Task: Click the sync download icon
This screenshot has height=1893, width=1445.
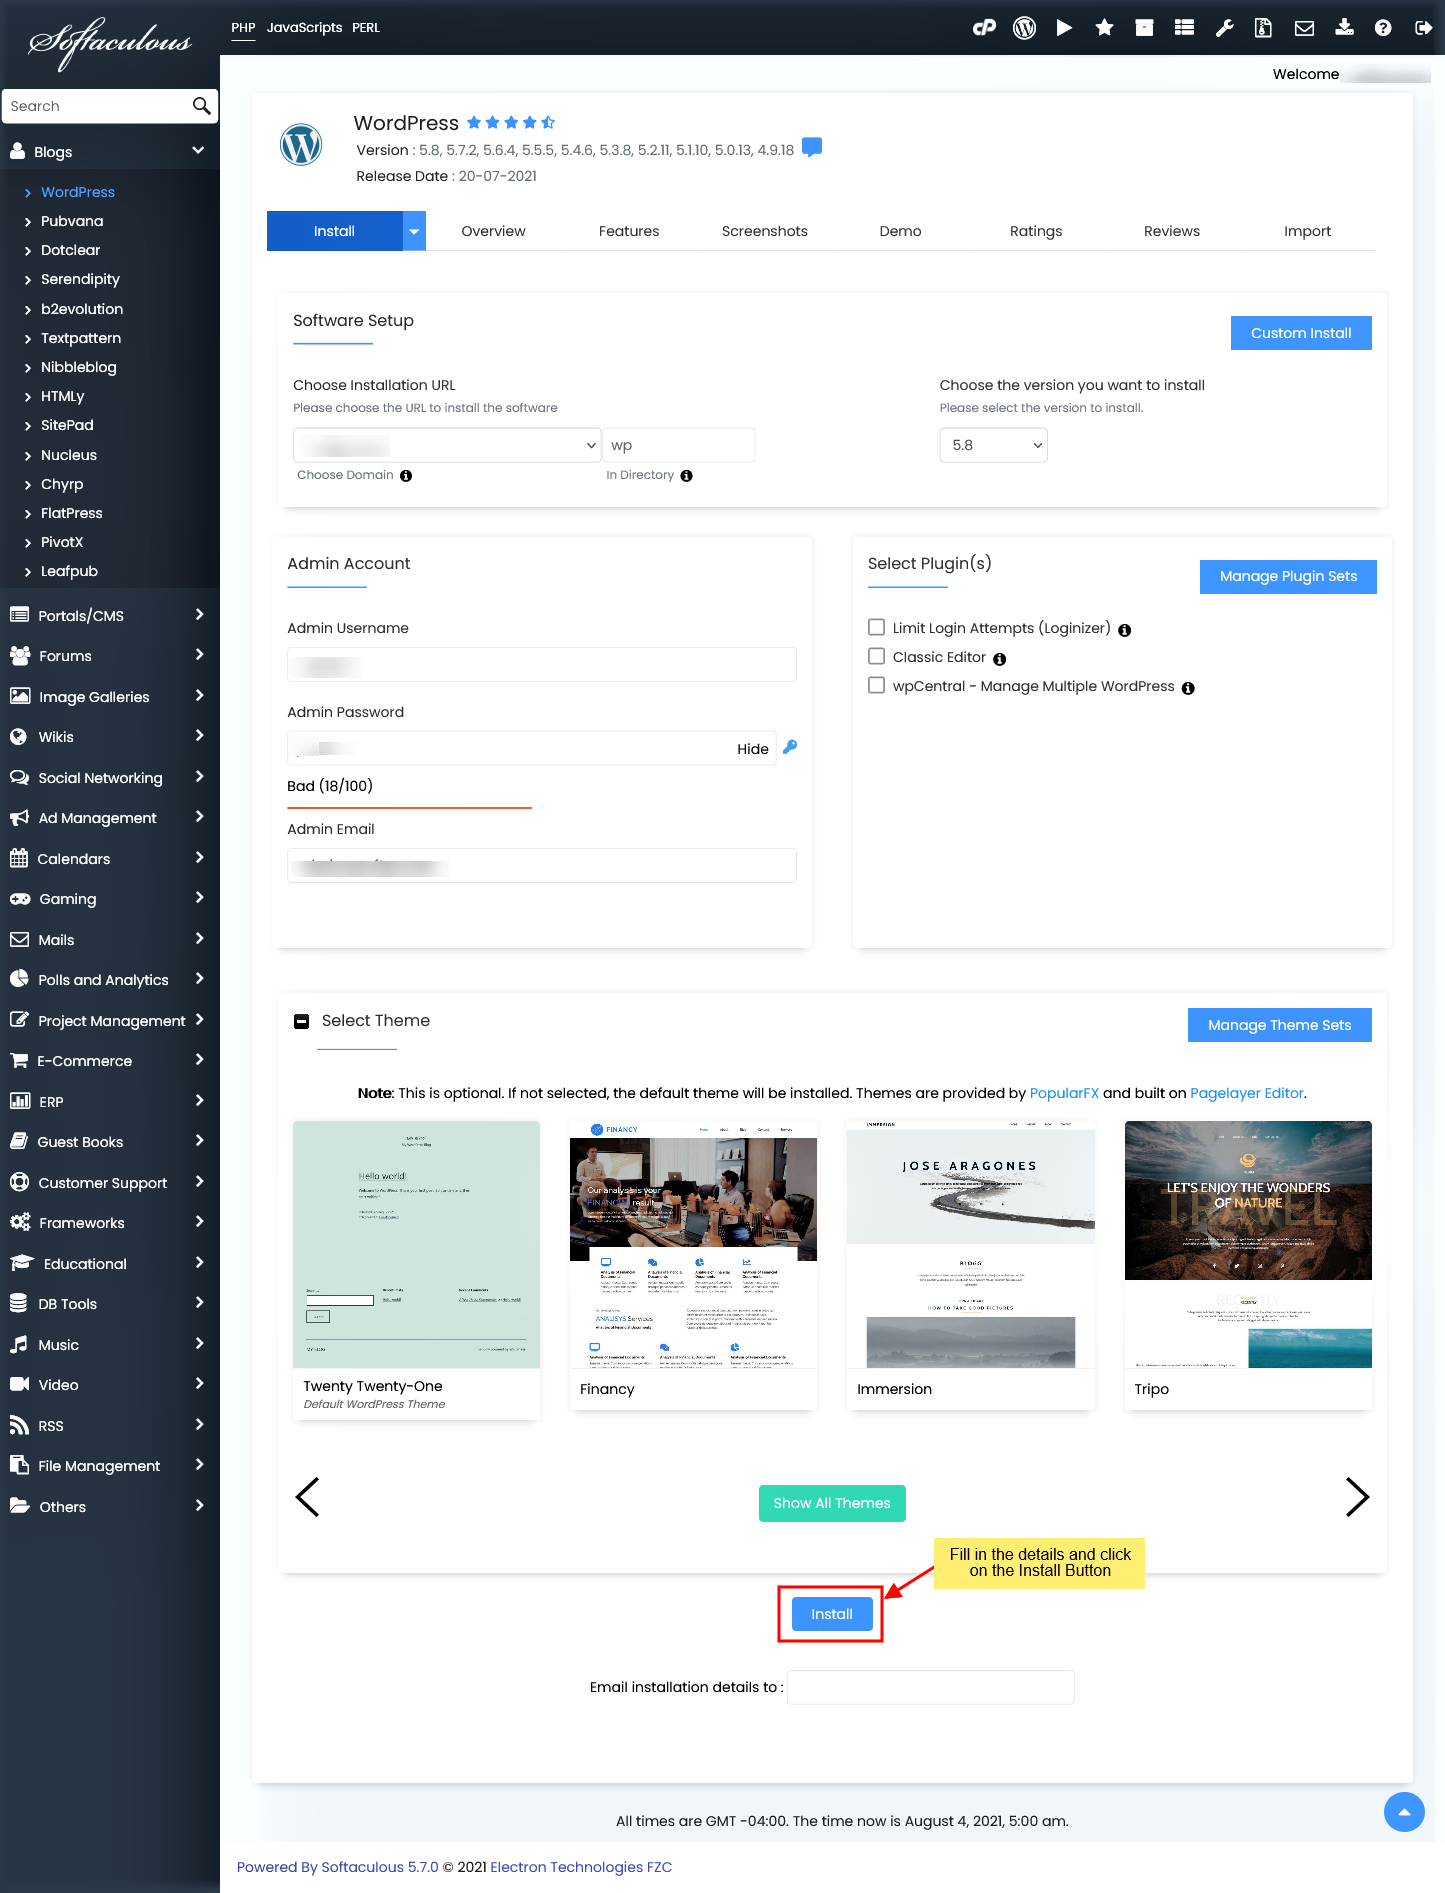Action: coord(1344,28)
